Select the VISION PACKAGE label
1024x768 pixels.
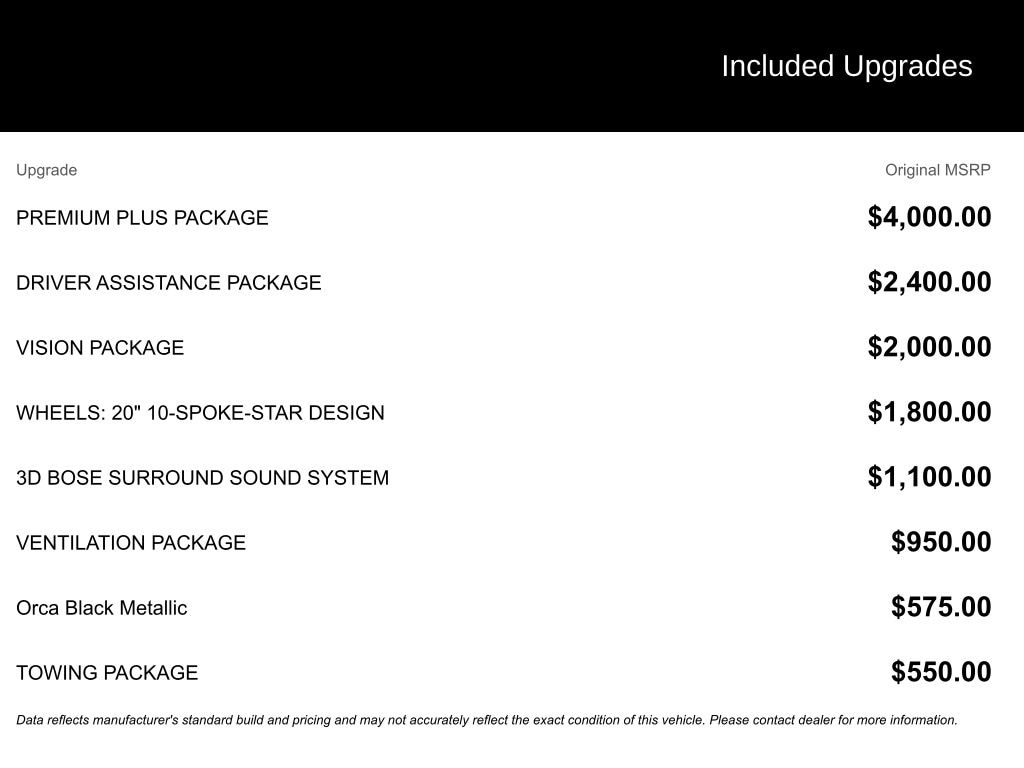click(x=100, y=348)
